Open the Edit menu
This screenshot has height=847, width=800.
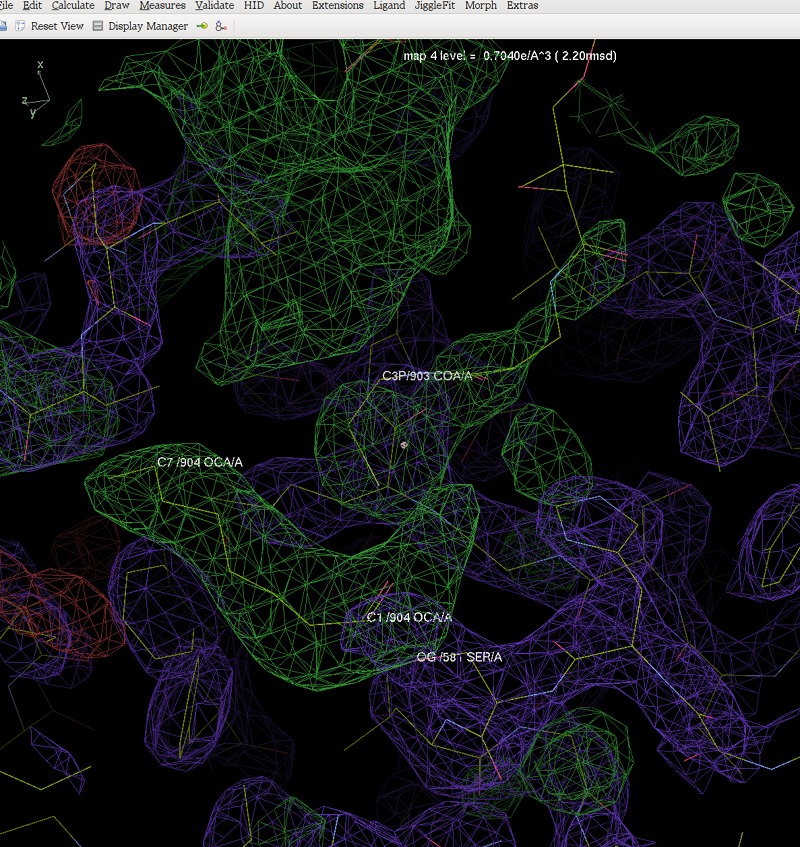pyautogui.click(x=32, y=6)
